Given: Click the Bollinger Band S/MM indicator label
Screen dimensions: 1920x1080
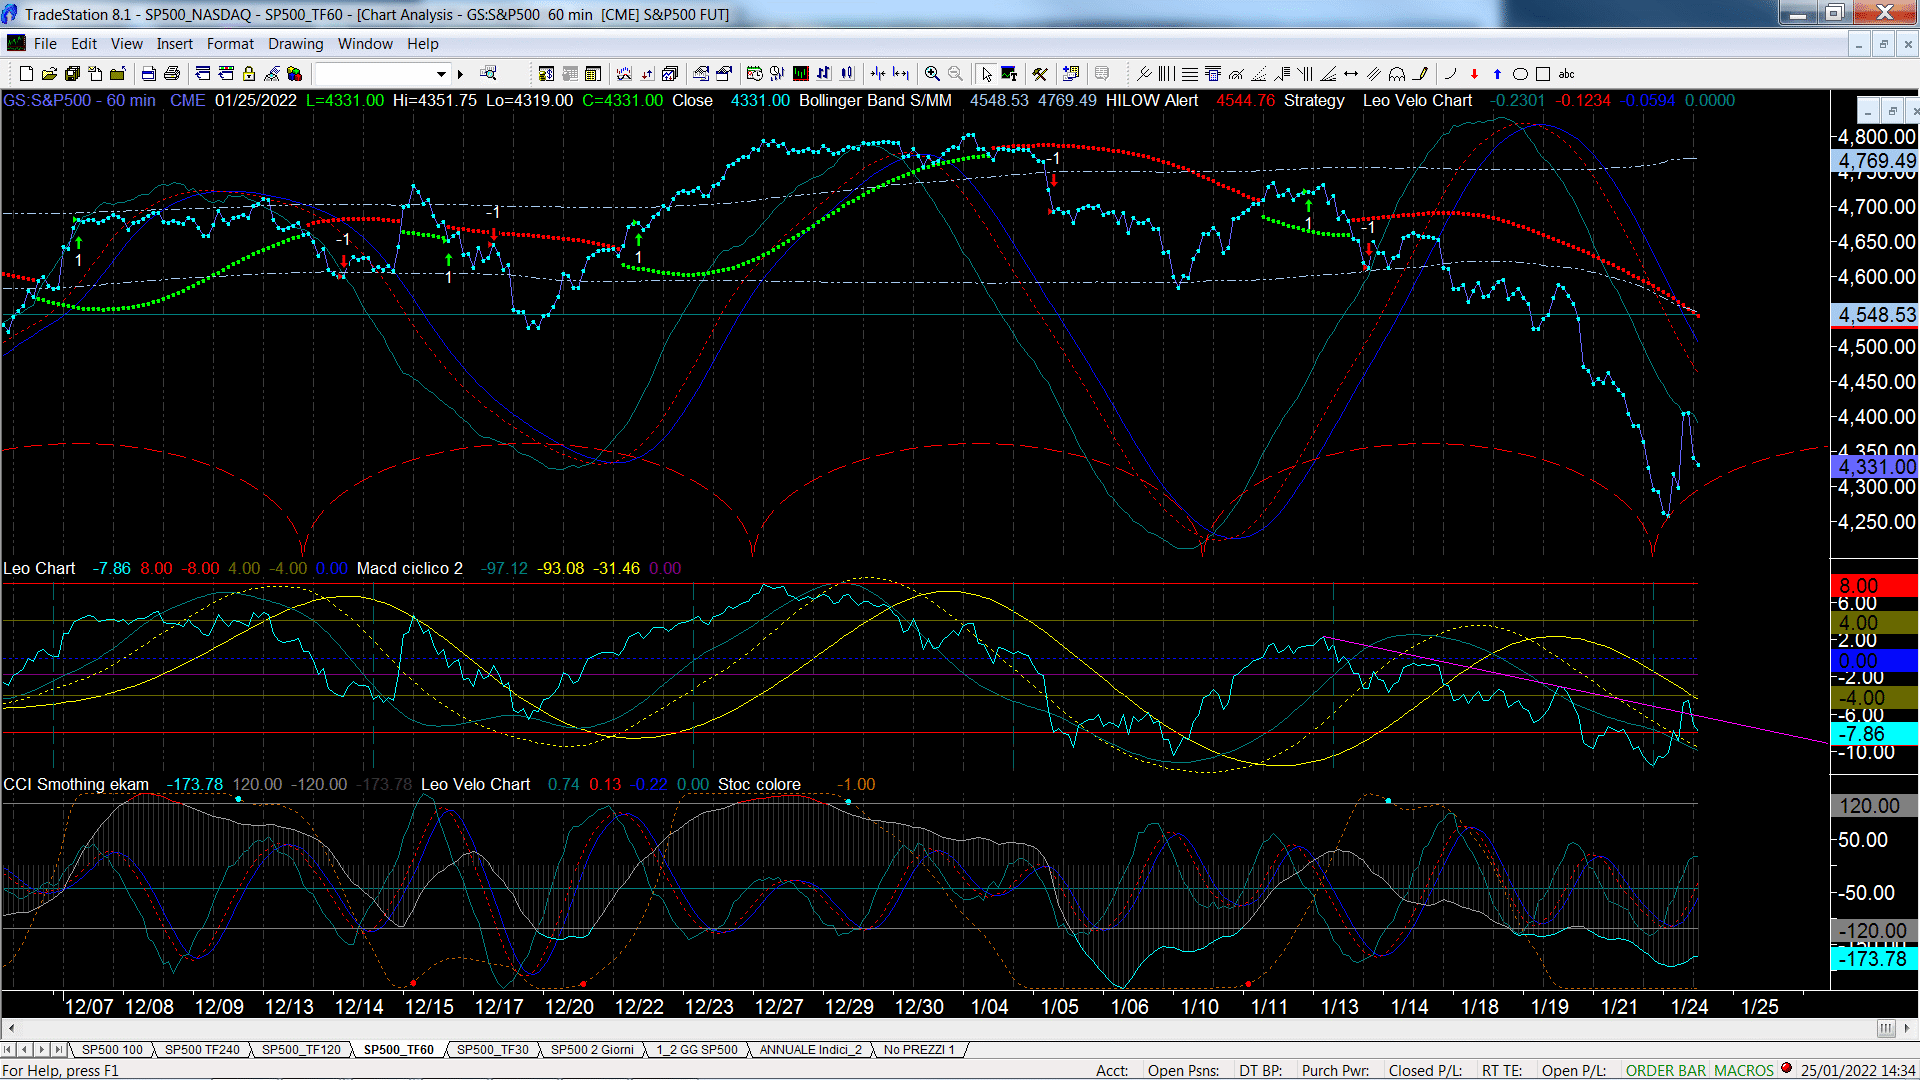Looking at the screenshot, I should [875, 100].
